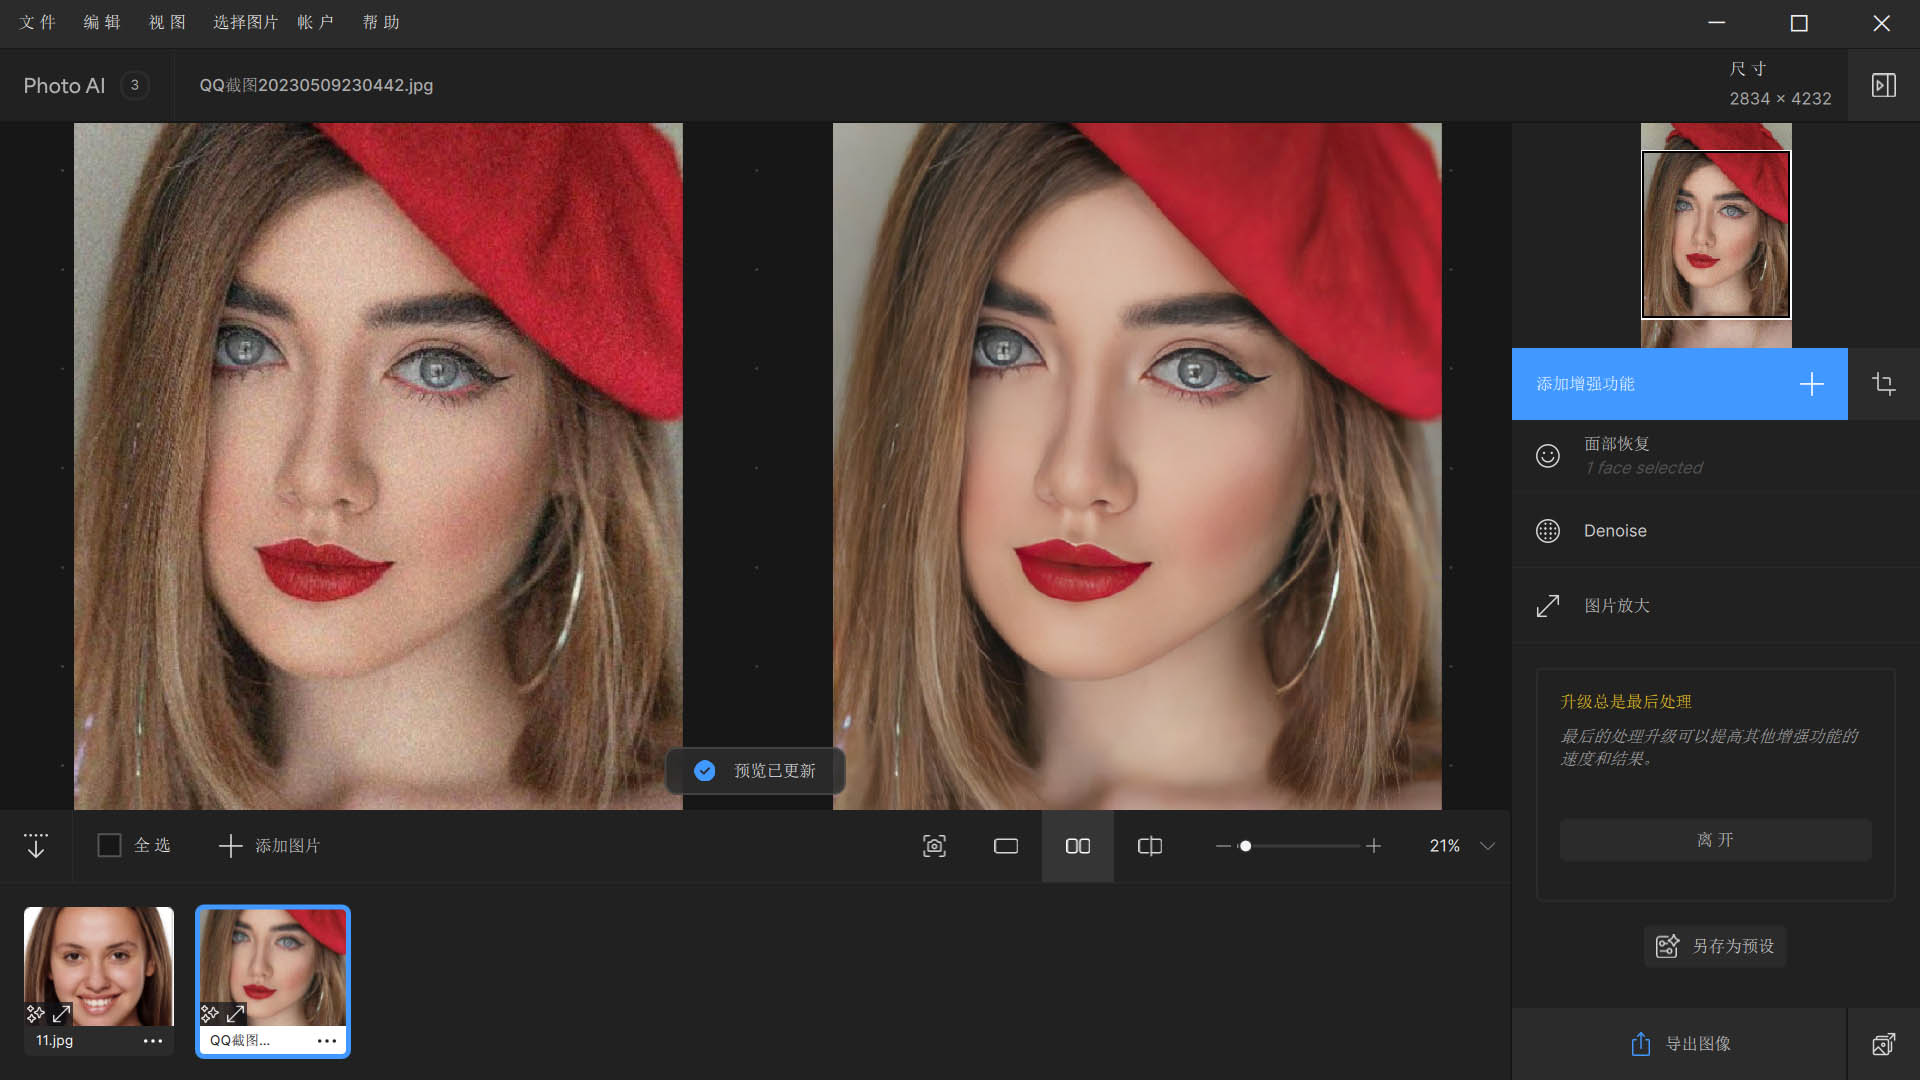Click the 添加增强功能 button
1920x1080 pixels.
(1679, 384)
